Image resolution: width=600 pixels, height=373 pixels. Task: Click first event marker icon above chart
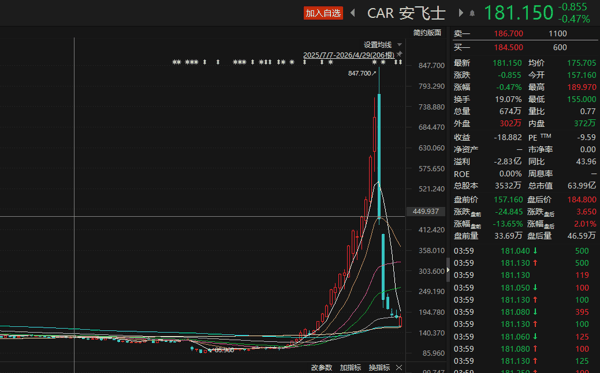174,62
